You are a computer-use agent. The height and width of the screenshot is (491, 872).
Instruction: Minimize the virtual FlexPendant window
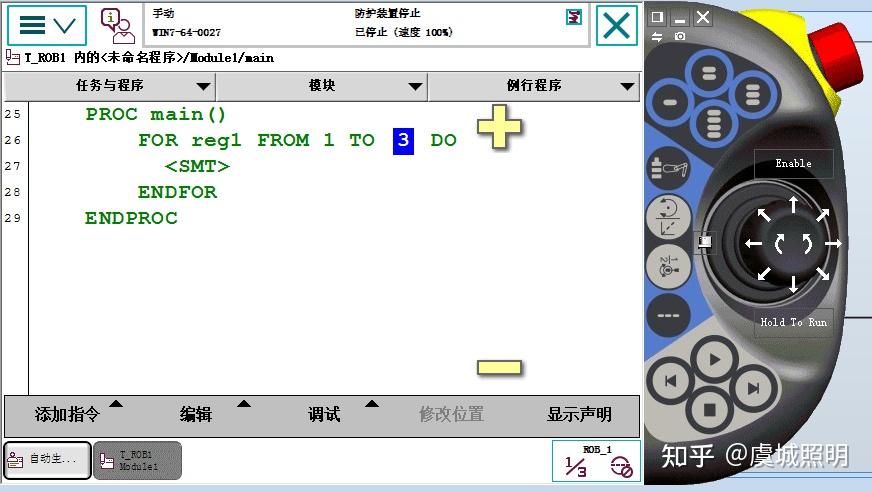680,20
